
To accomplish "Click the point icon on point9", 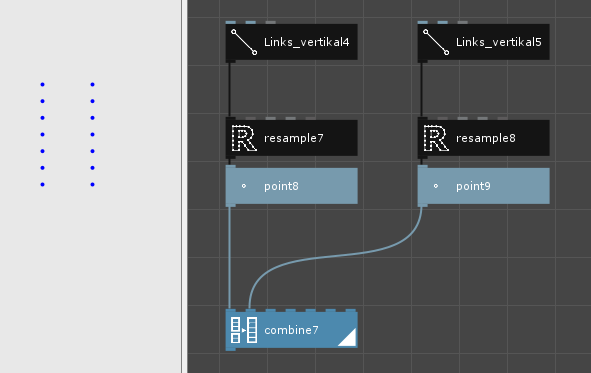I will point(436,186).
